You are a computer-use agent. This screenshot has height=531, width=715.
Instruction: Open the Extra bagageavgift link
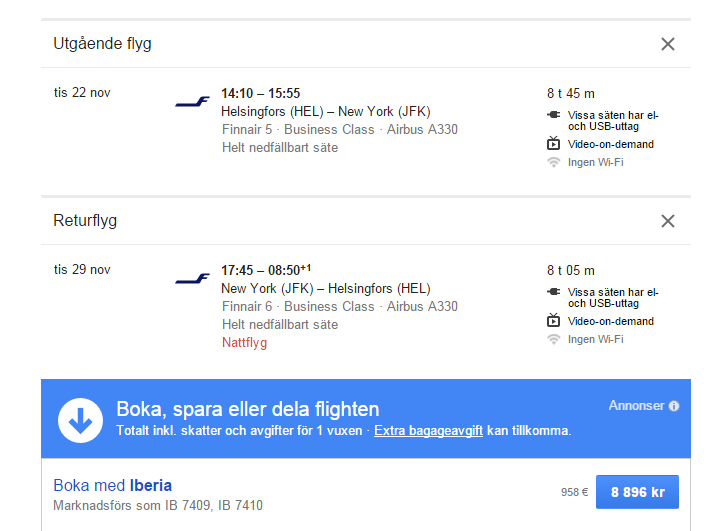click(428, 431)
